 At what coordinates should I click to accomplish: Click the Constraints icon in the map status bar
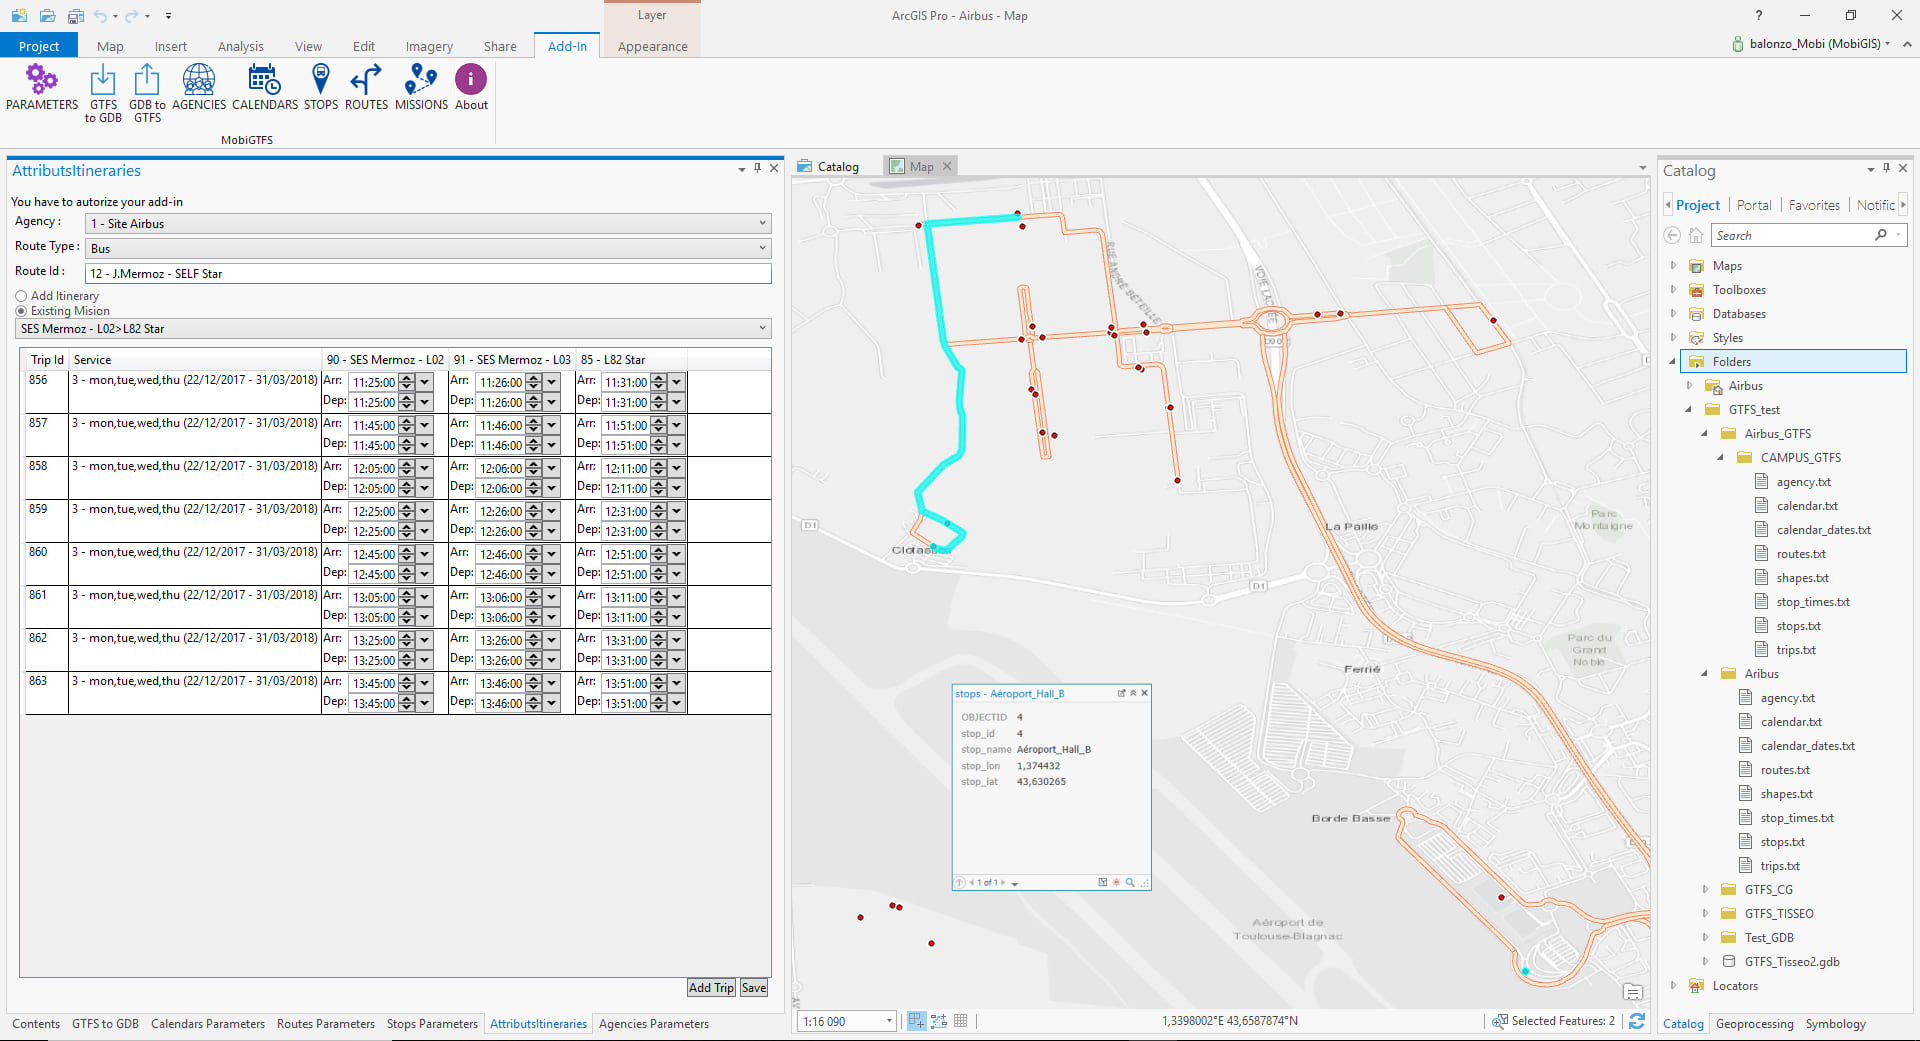tap(938, 1021)
